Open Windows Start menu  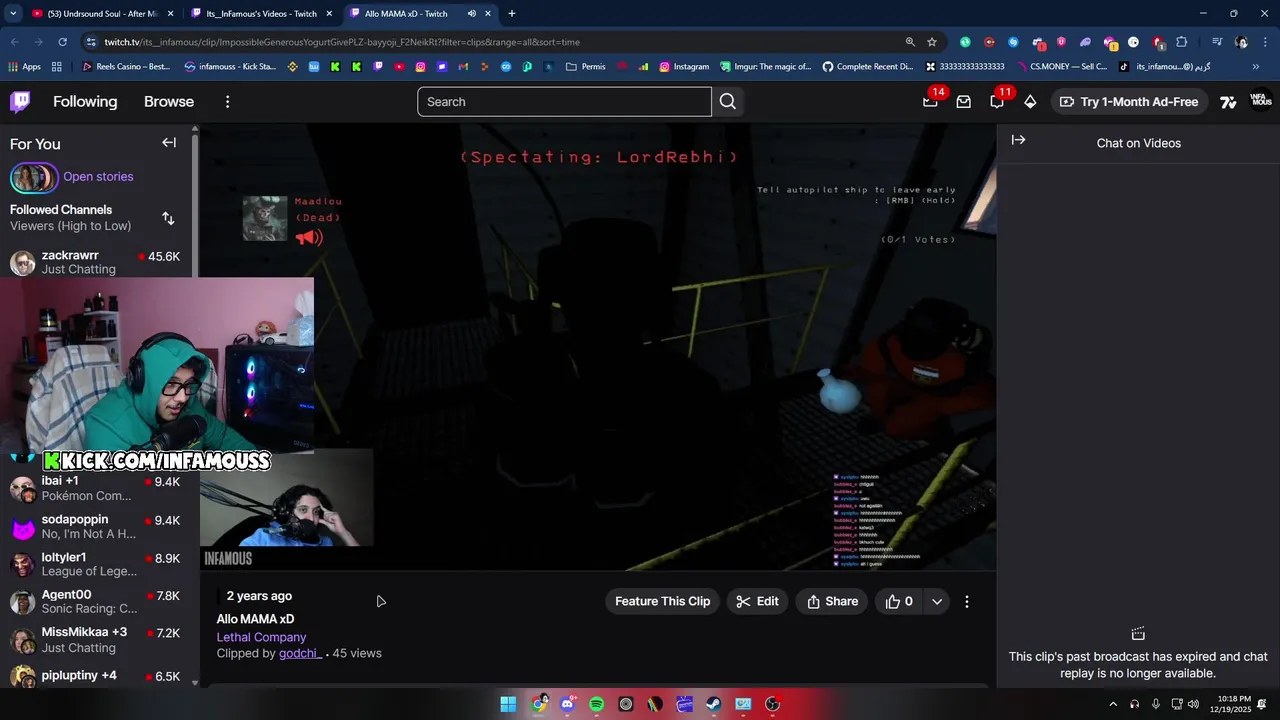(x=508, y=704)
